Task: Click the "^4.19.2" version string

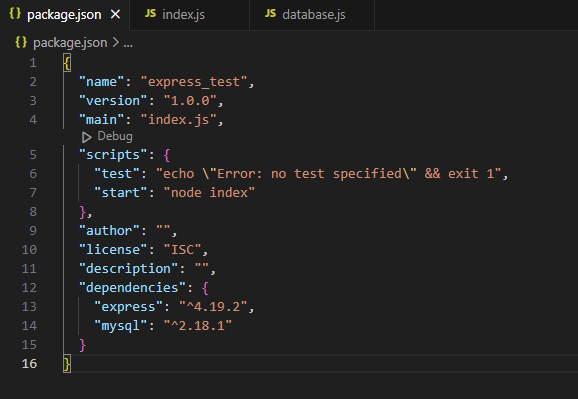Action: 213,307
